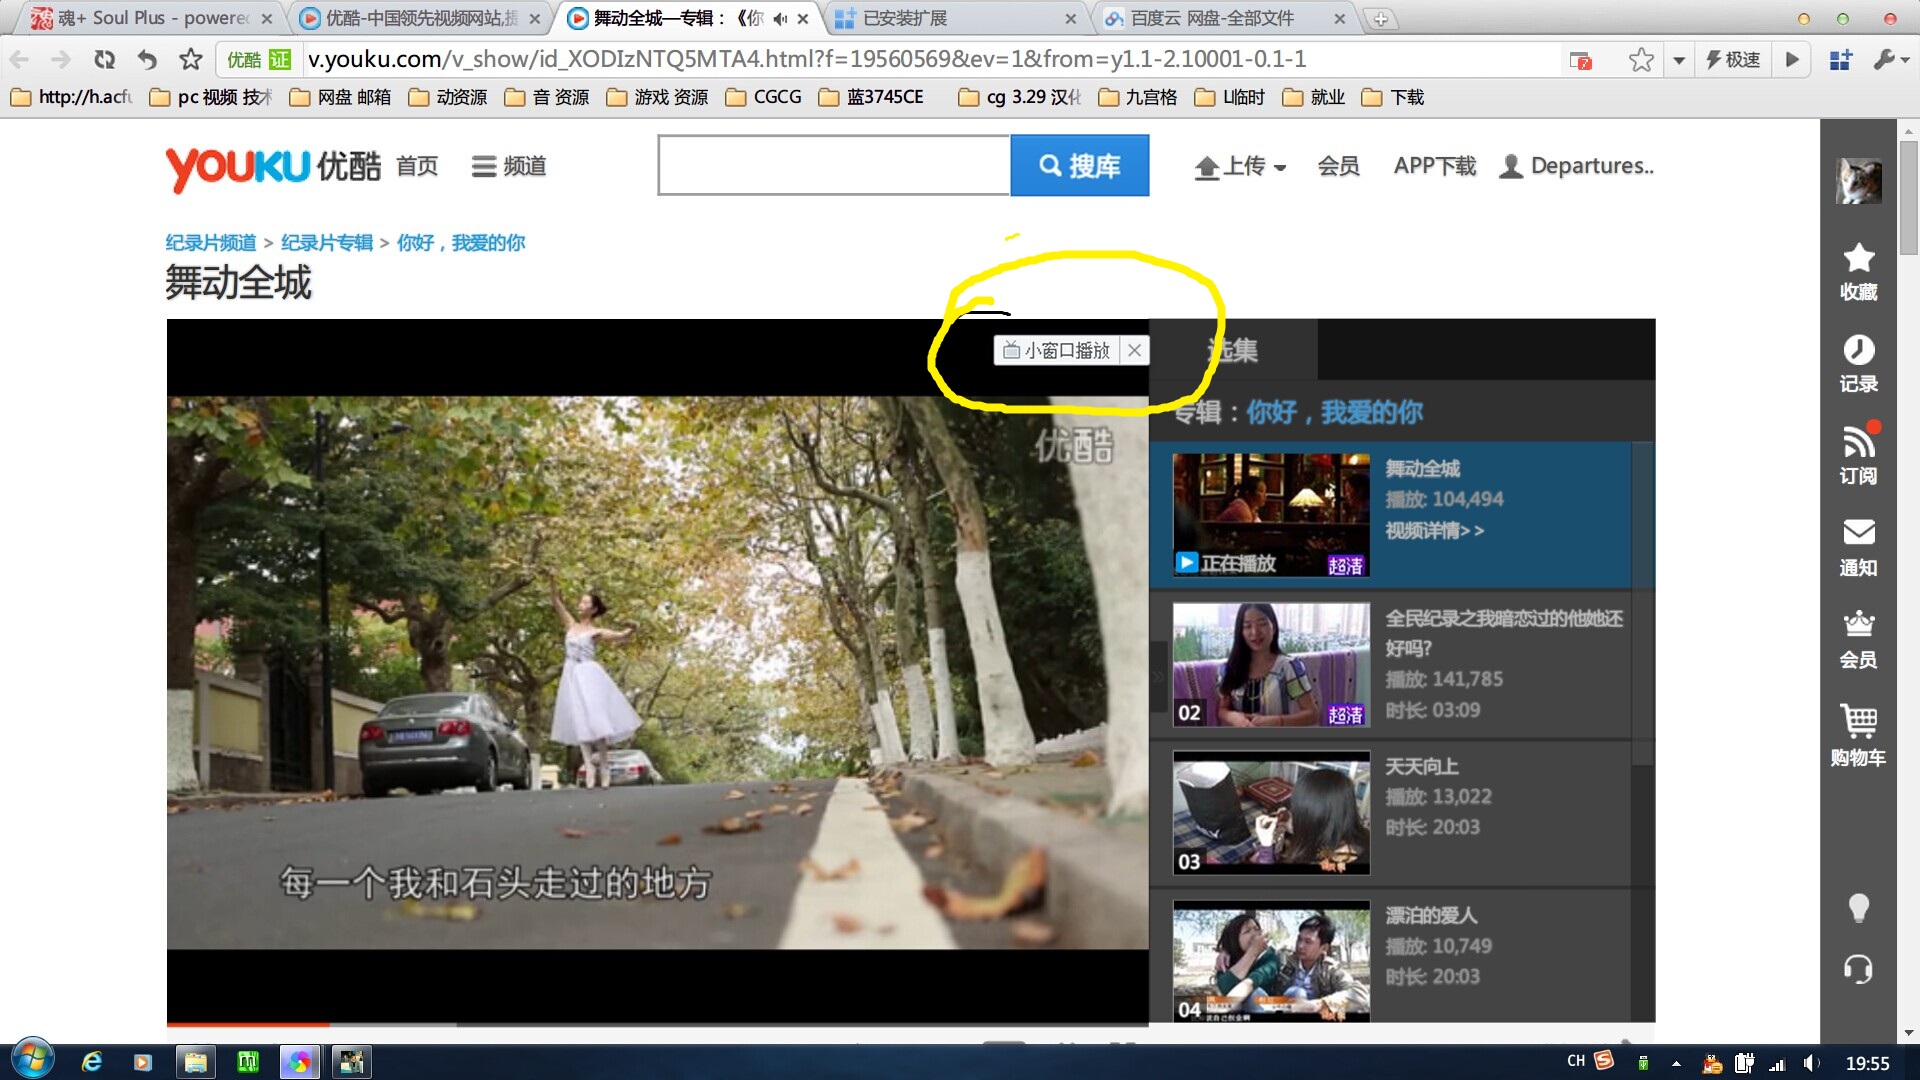Open the 频道 channels menu
Viewport: 1920px width, 1080px height.
click(509, 167)
